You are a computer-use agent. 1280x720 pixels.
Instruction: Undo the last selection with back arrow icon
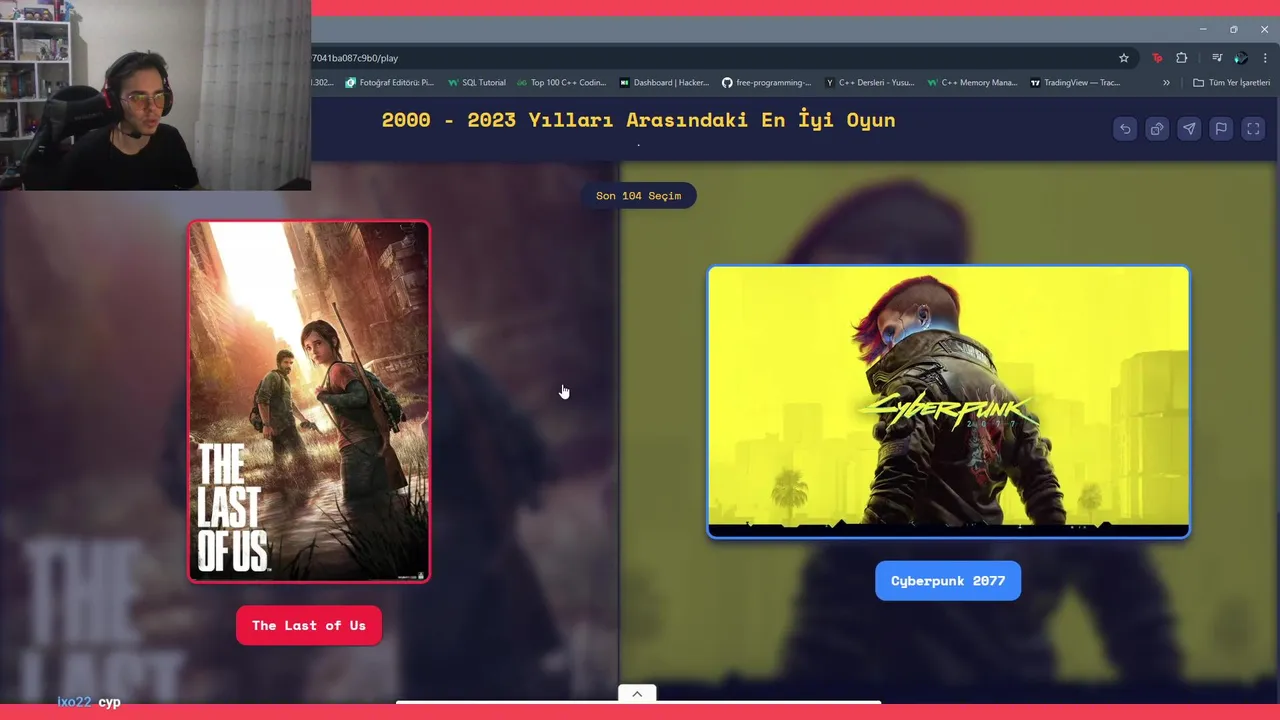pos(1125,129)
